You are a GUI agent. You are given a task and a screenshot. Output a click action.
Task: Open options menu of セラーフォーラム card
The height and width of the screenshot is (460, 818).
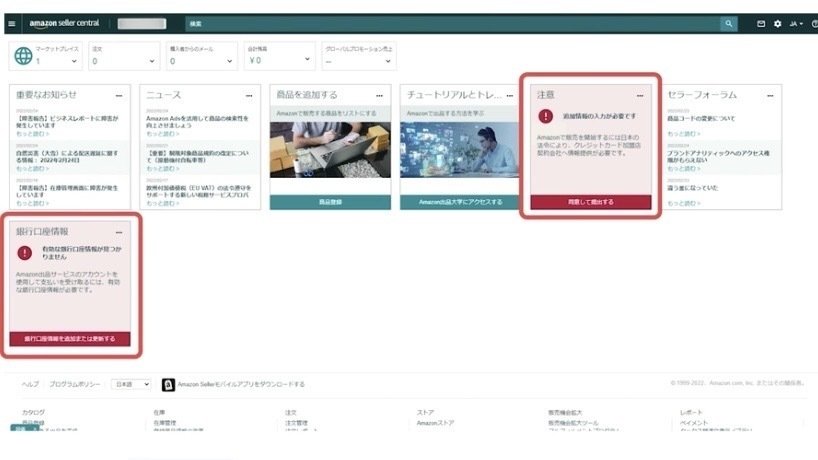tap(770, 95)
